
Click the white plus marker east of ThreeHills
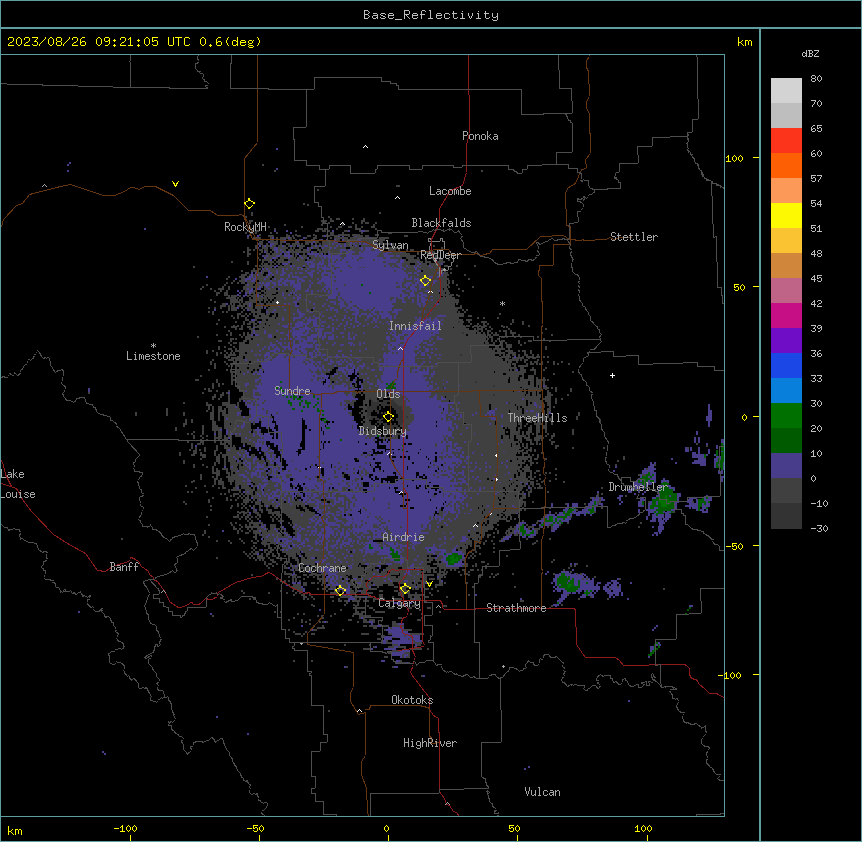pyautogui.click(x=612, y=375)
